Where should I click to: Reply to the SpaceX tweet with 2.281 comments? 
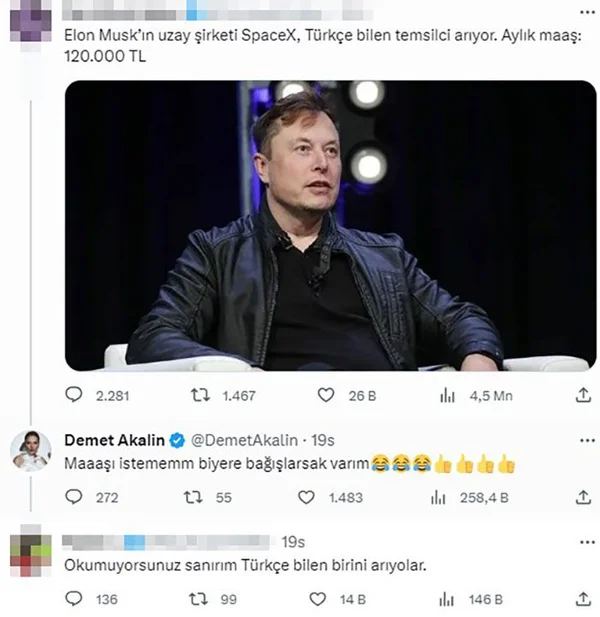(x=74, y=395)
